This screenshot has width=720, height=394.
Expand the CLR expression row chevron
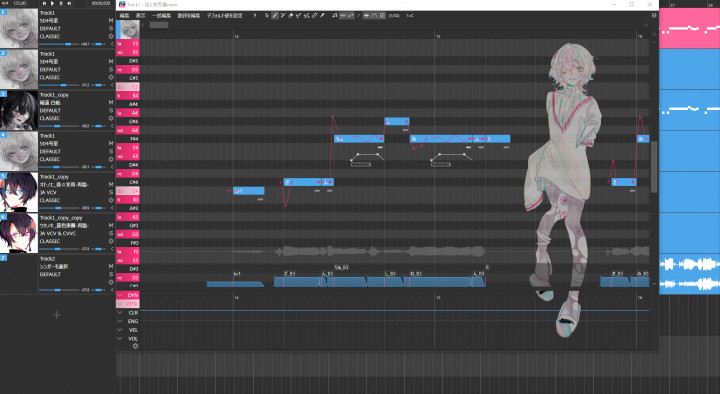[120, 313]
